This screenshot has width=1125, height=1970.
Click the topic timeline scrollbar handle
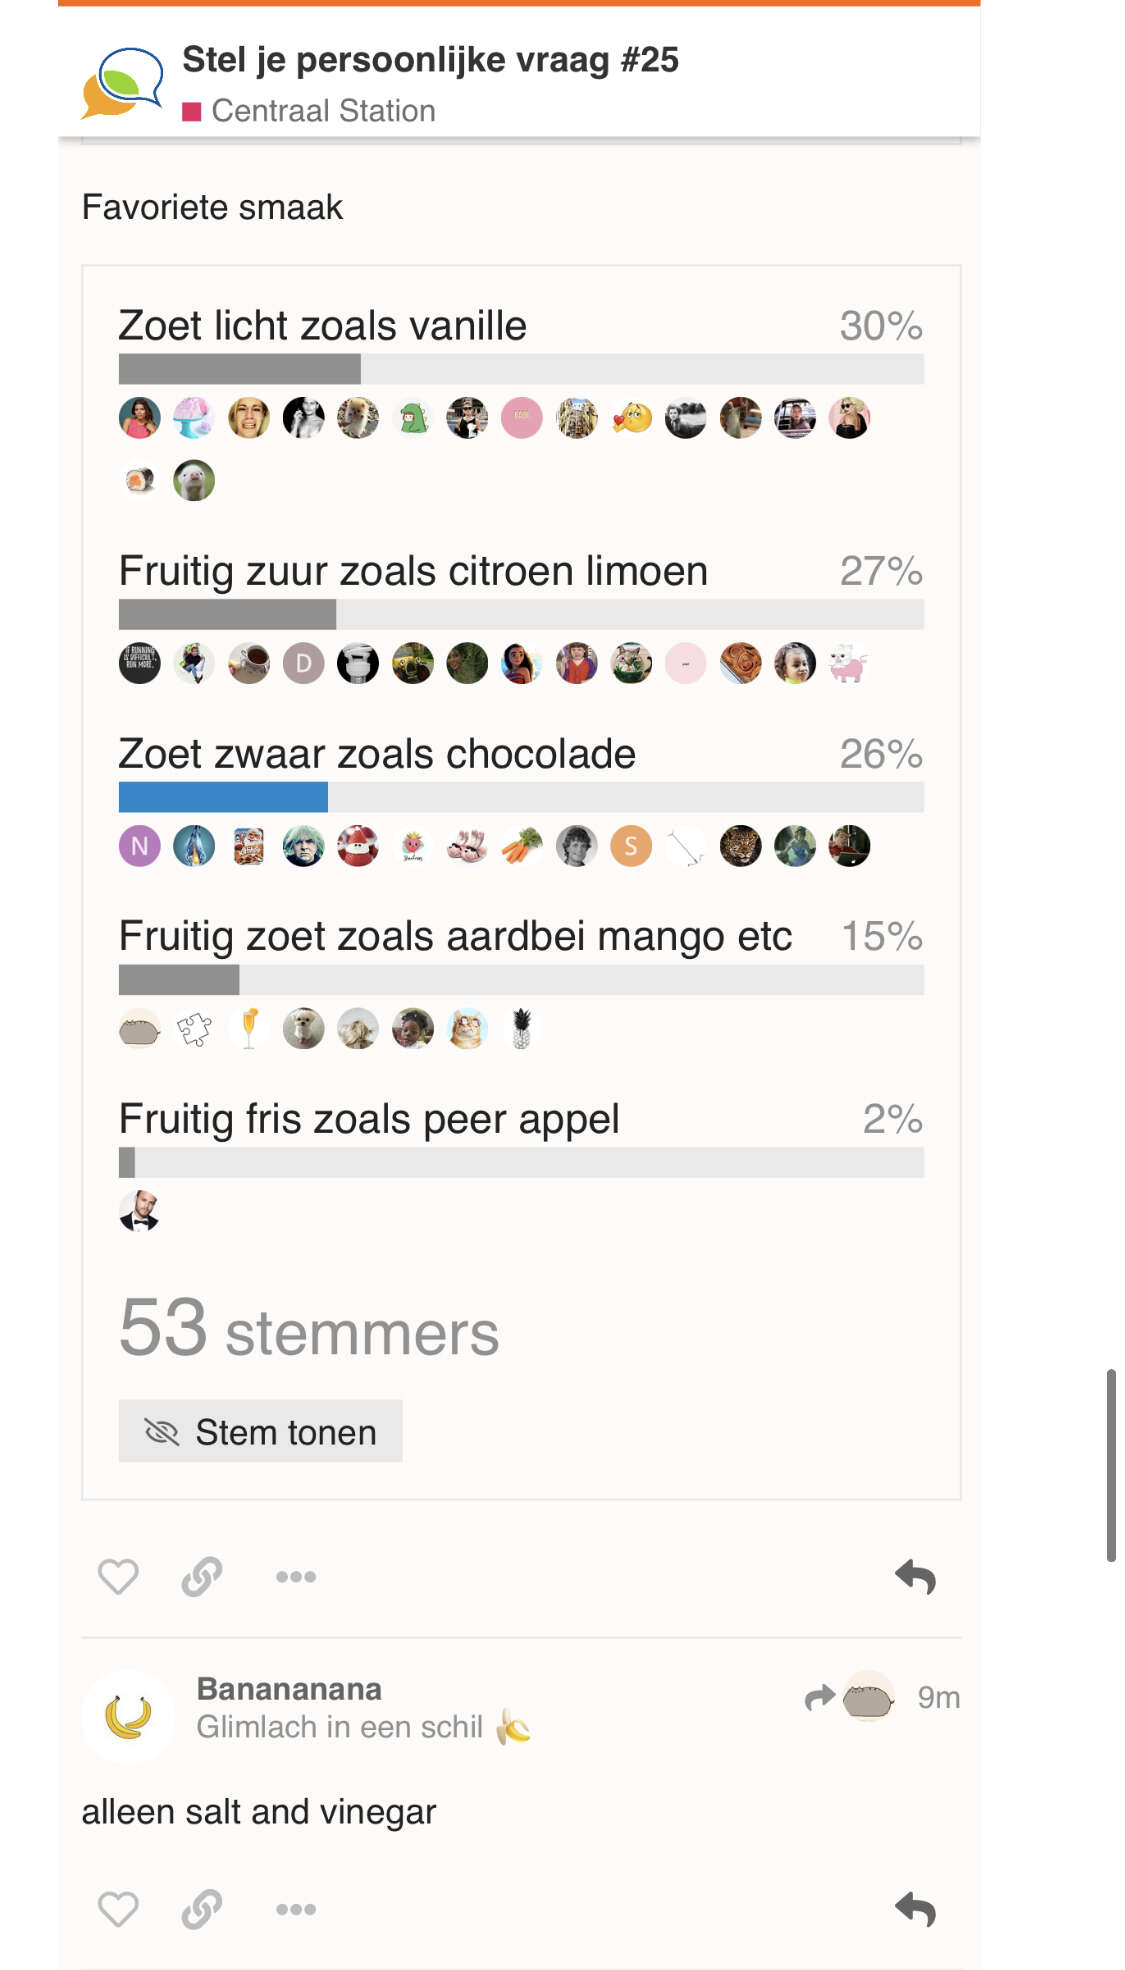tap(1110, 1465)
